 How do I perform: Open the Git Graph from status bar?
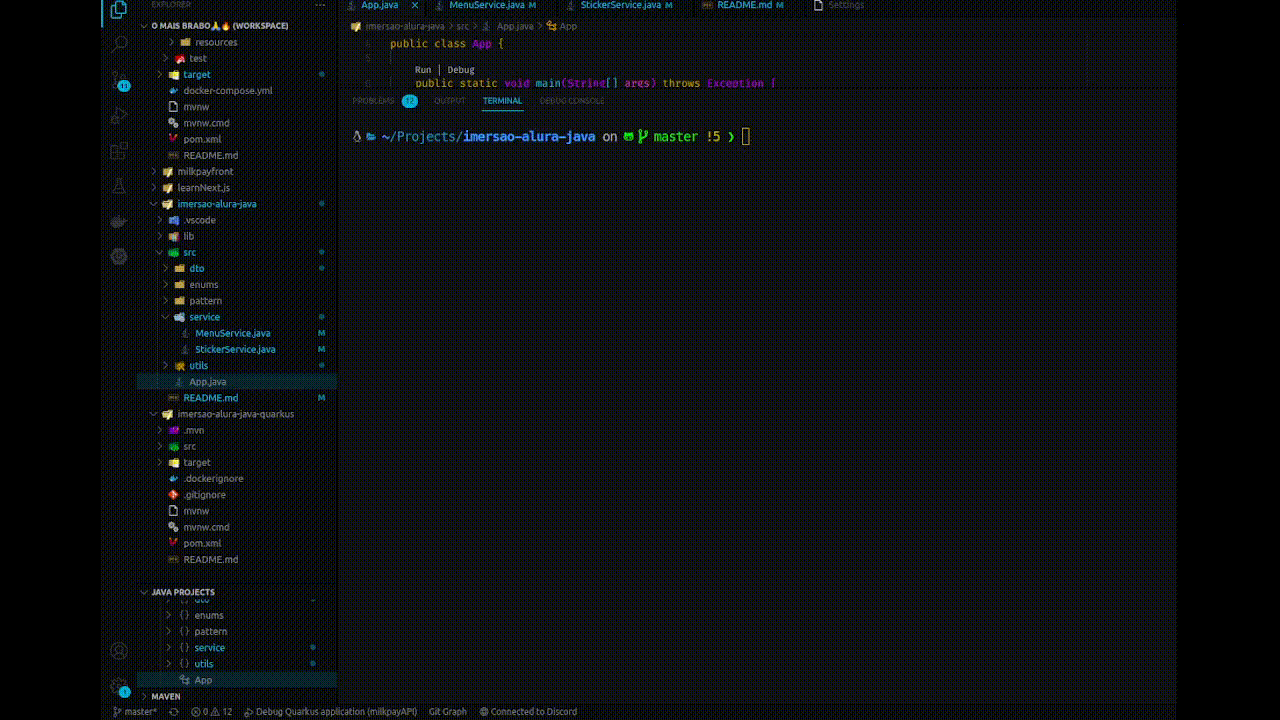(x=447, y=711)
